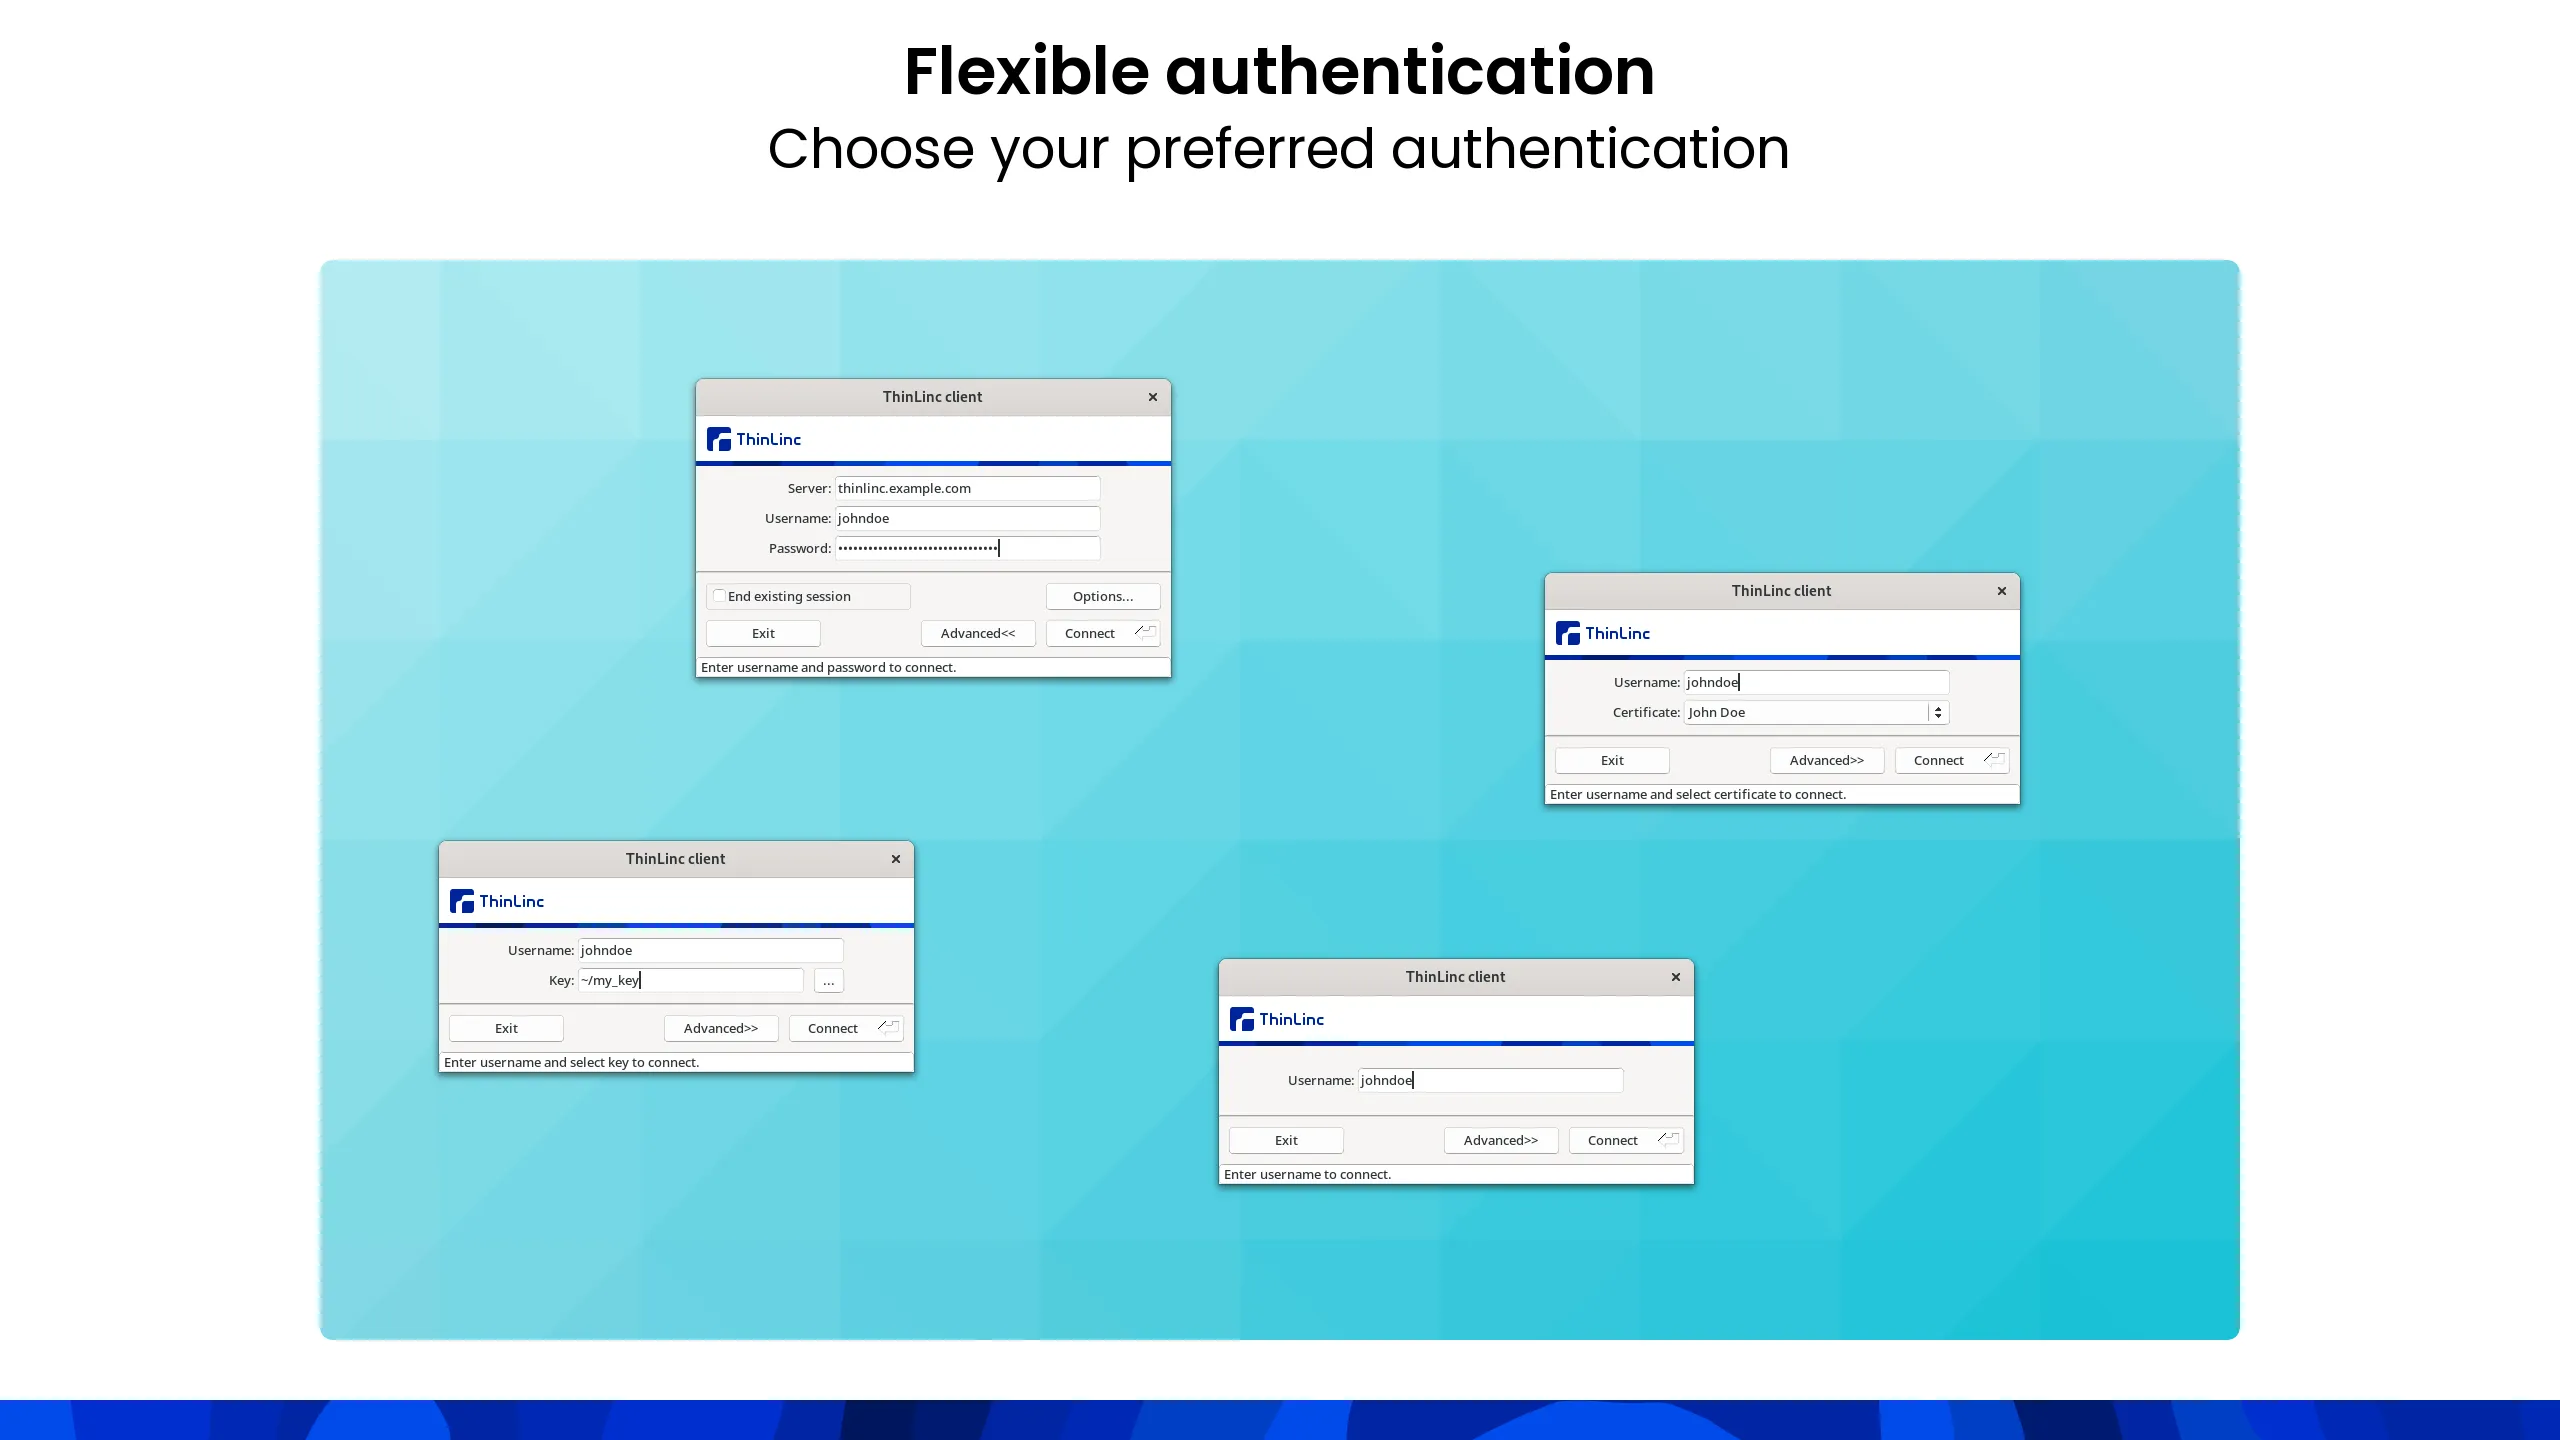Expand Advanced>> in the key login window
The image size is (2560, 1440).
point(720,1028)
